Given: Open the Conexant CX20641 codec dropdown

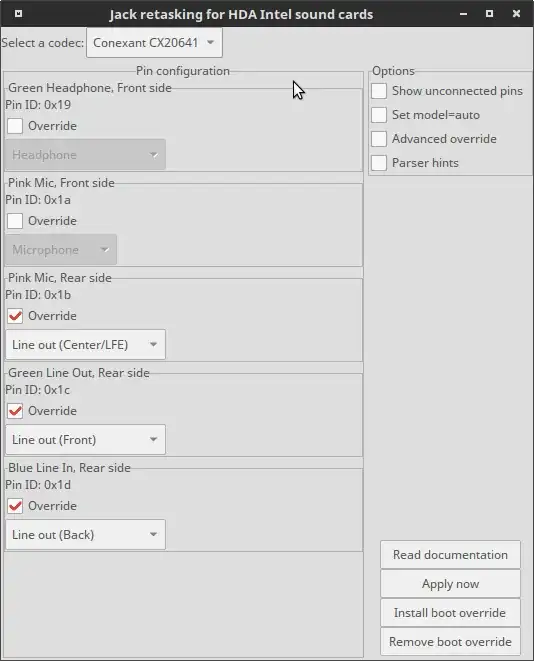Looking at the screenshot, I should [x=154, y=43].
